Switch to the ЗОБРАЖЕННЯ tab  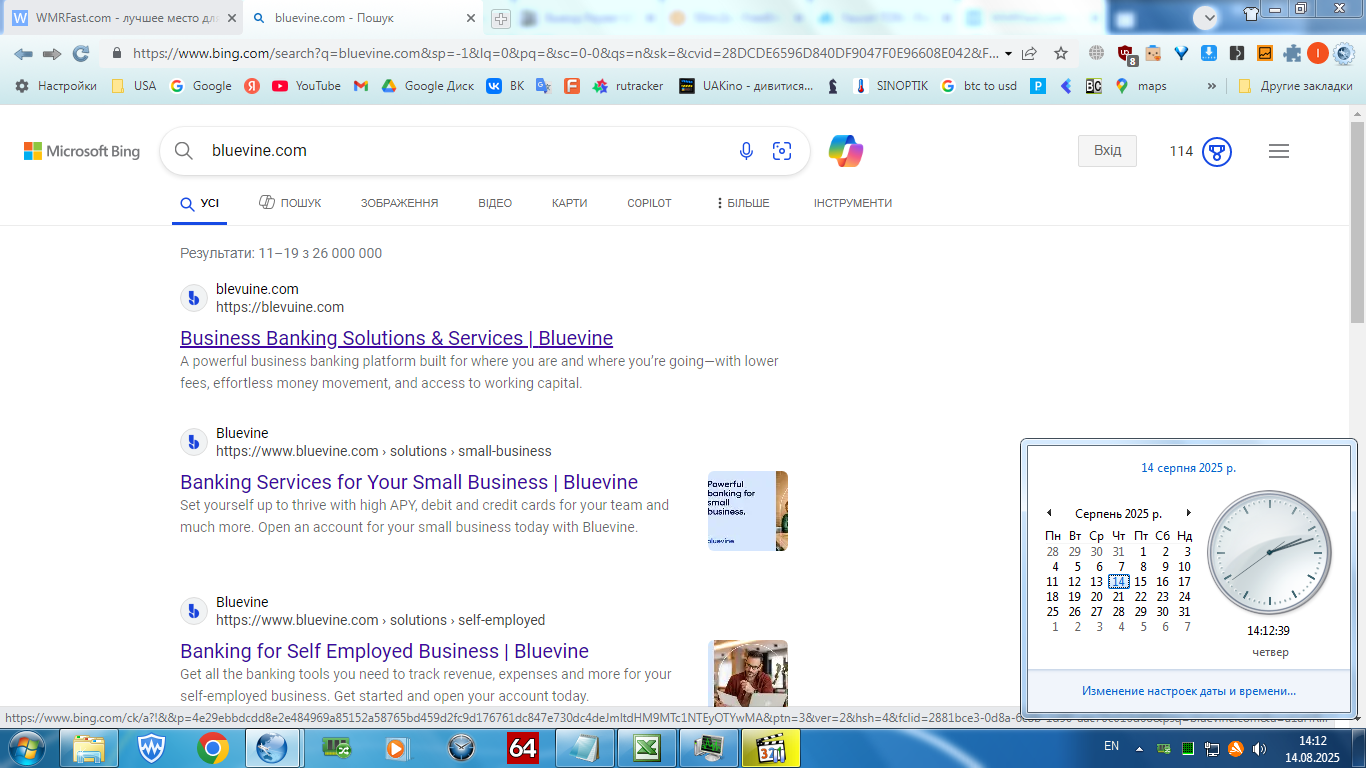[399, 203]
